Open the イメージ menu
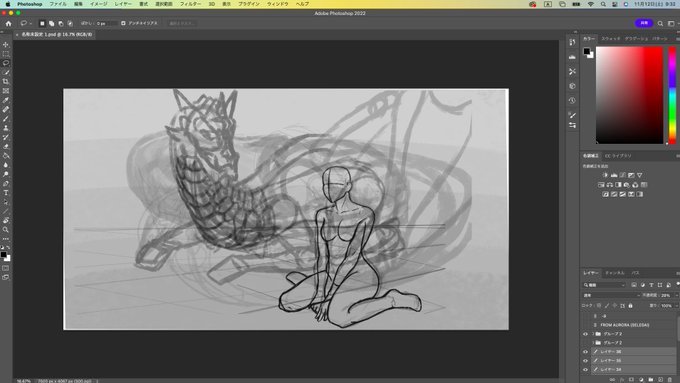The width and height of the screenshot is (680, 383). (98, 4)
